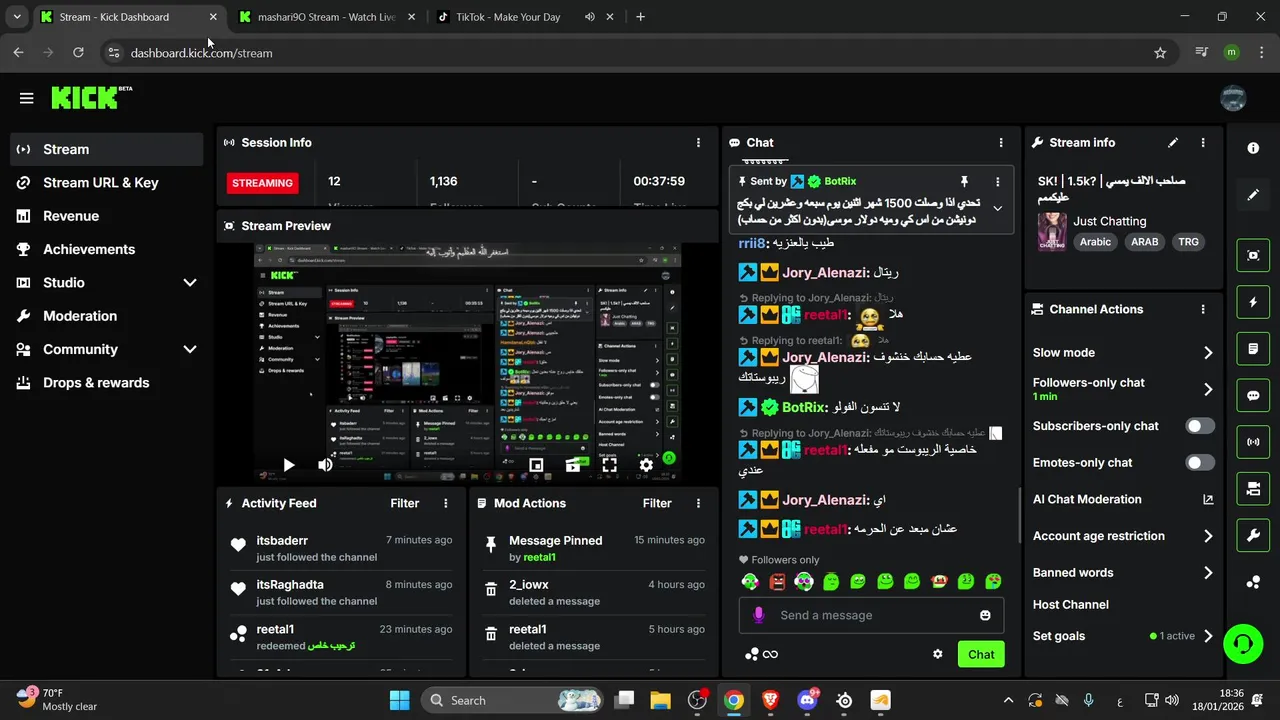Open Drops & rewards in sidebar

(x=106, y=383)
